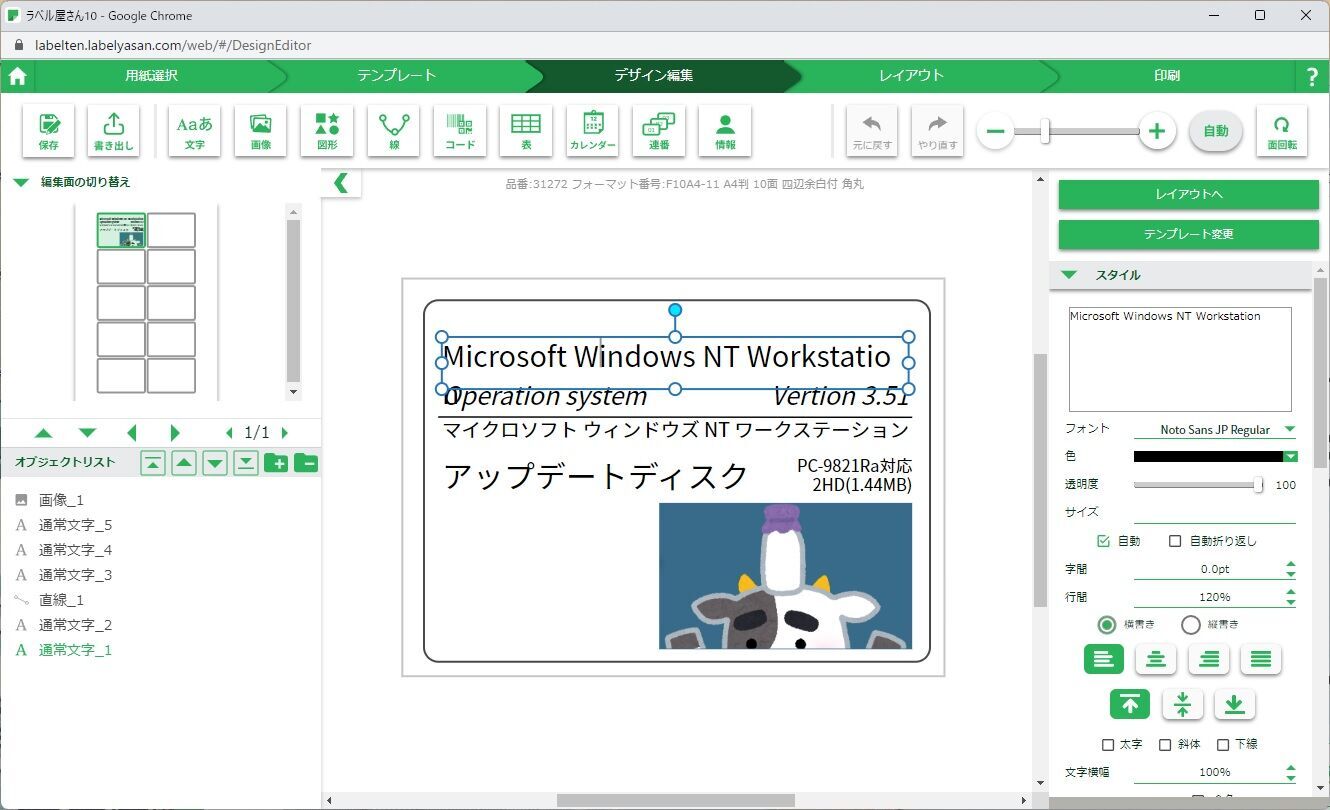The width and height of the screenshot is (1330, 810).
Task: Send the object to back in object list
Action: pyautogui.click(x=246, y=463)
